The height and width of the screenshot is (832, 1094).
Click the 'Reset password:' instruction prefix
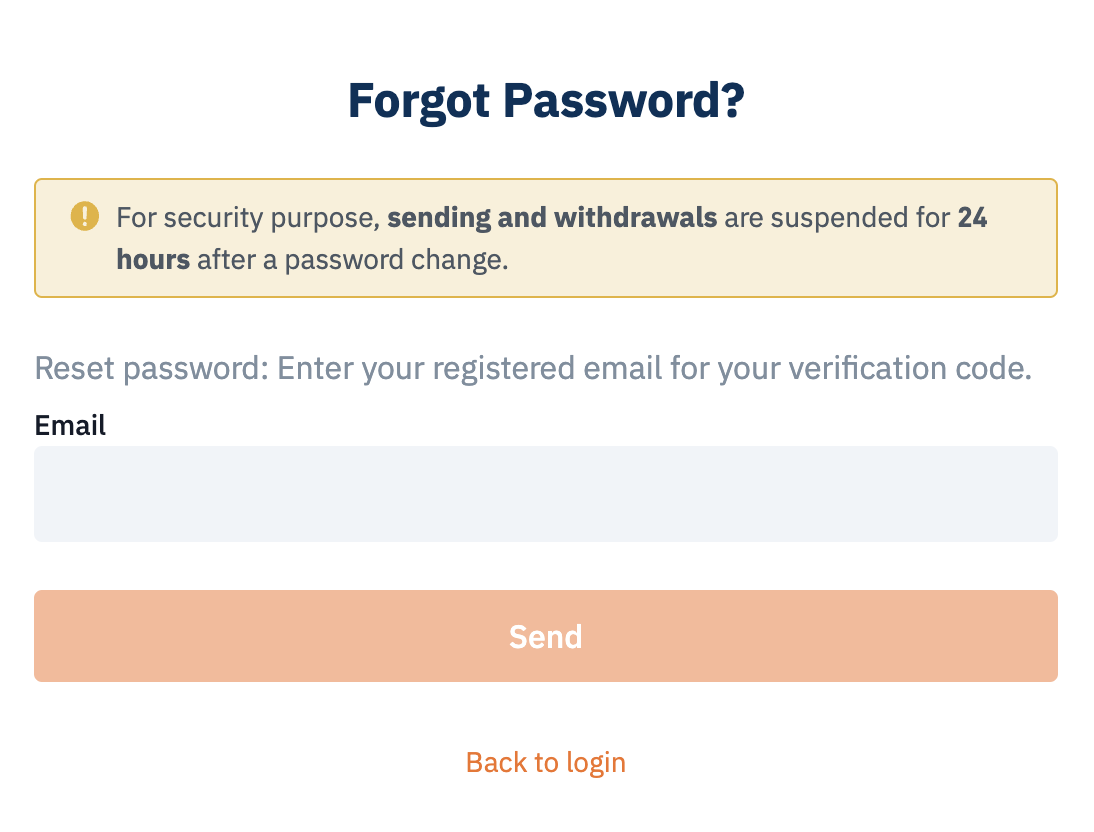point(151,369)
